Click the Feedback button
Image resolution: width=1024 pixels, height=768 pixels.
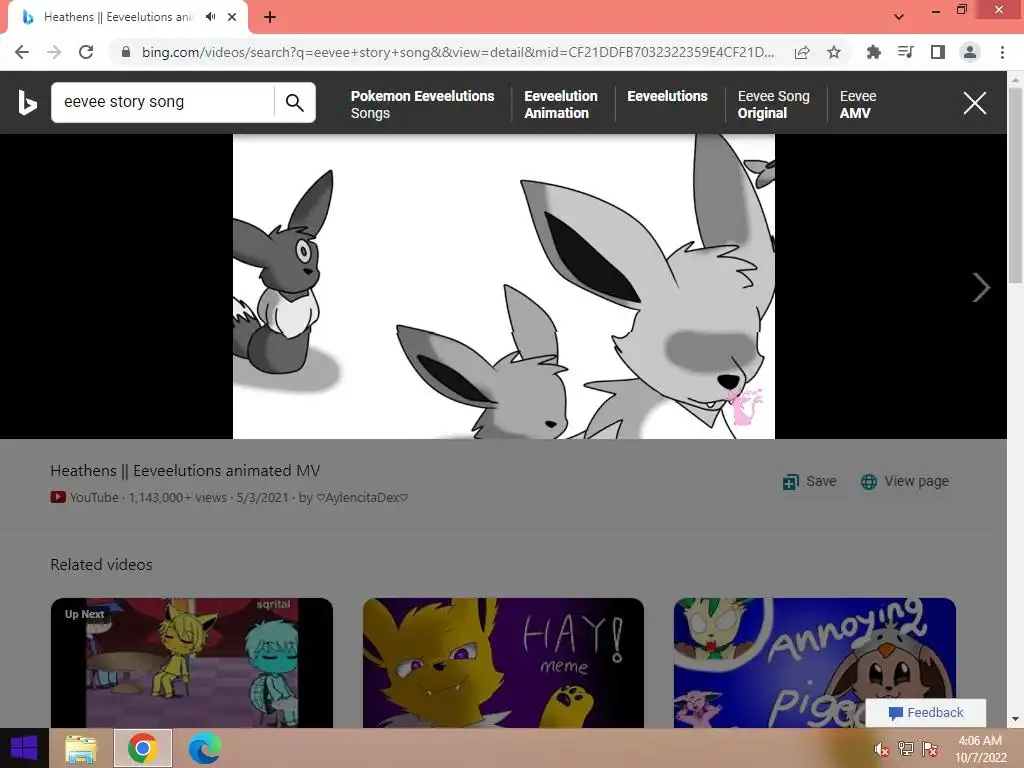point(926,712)
